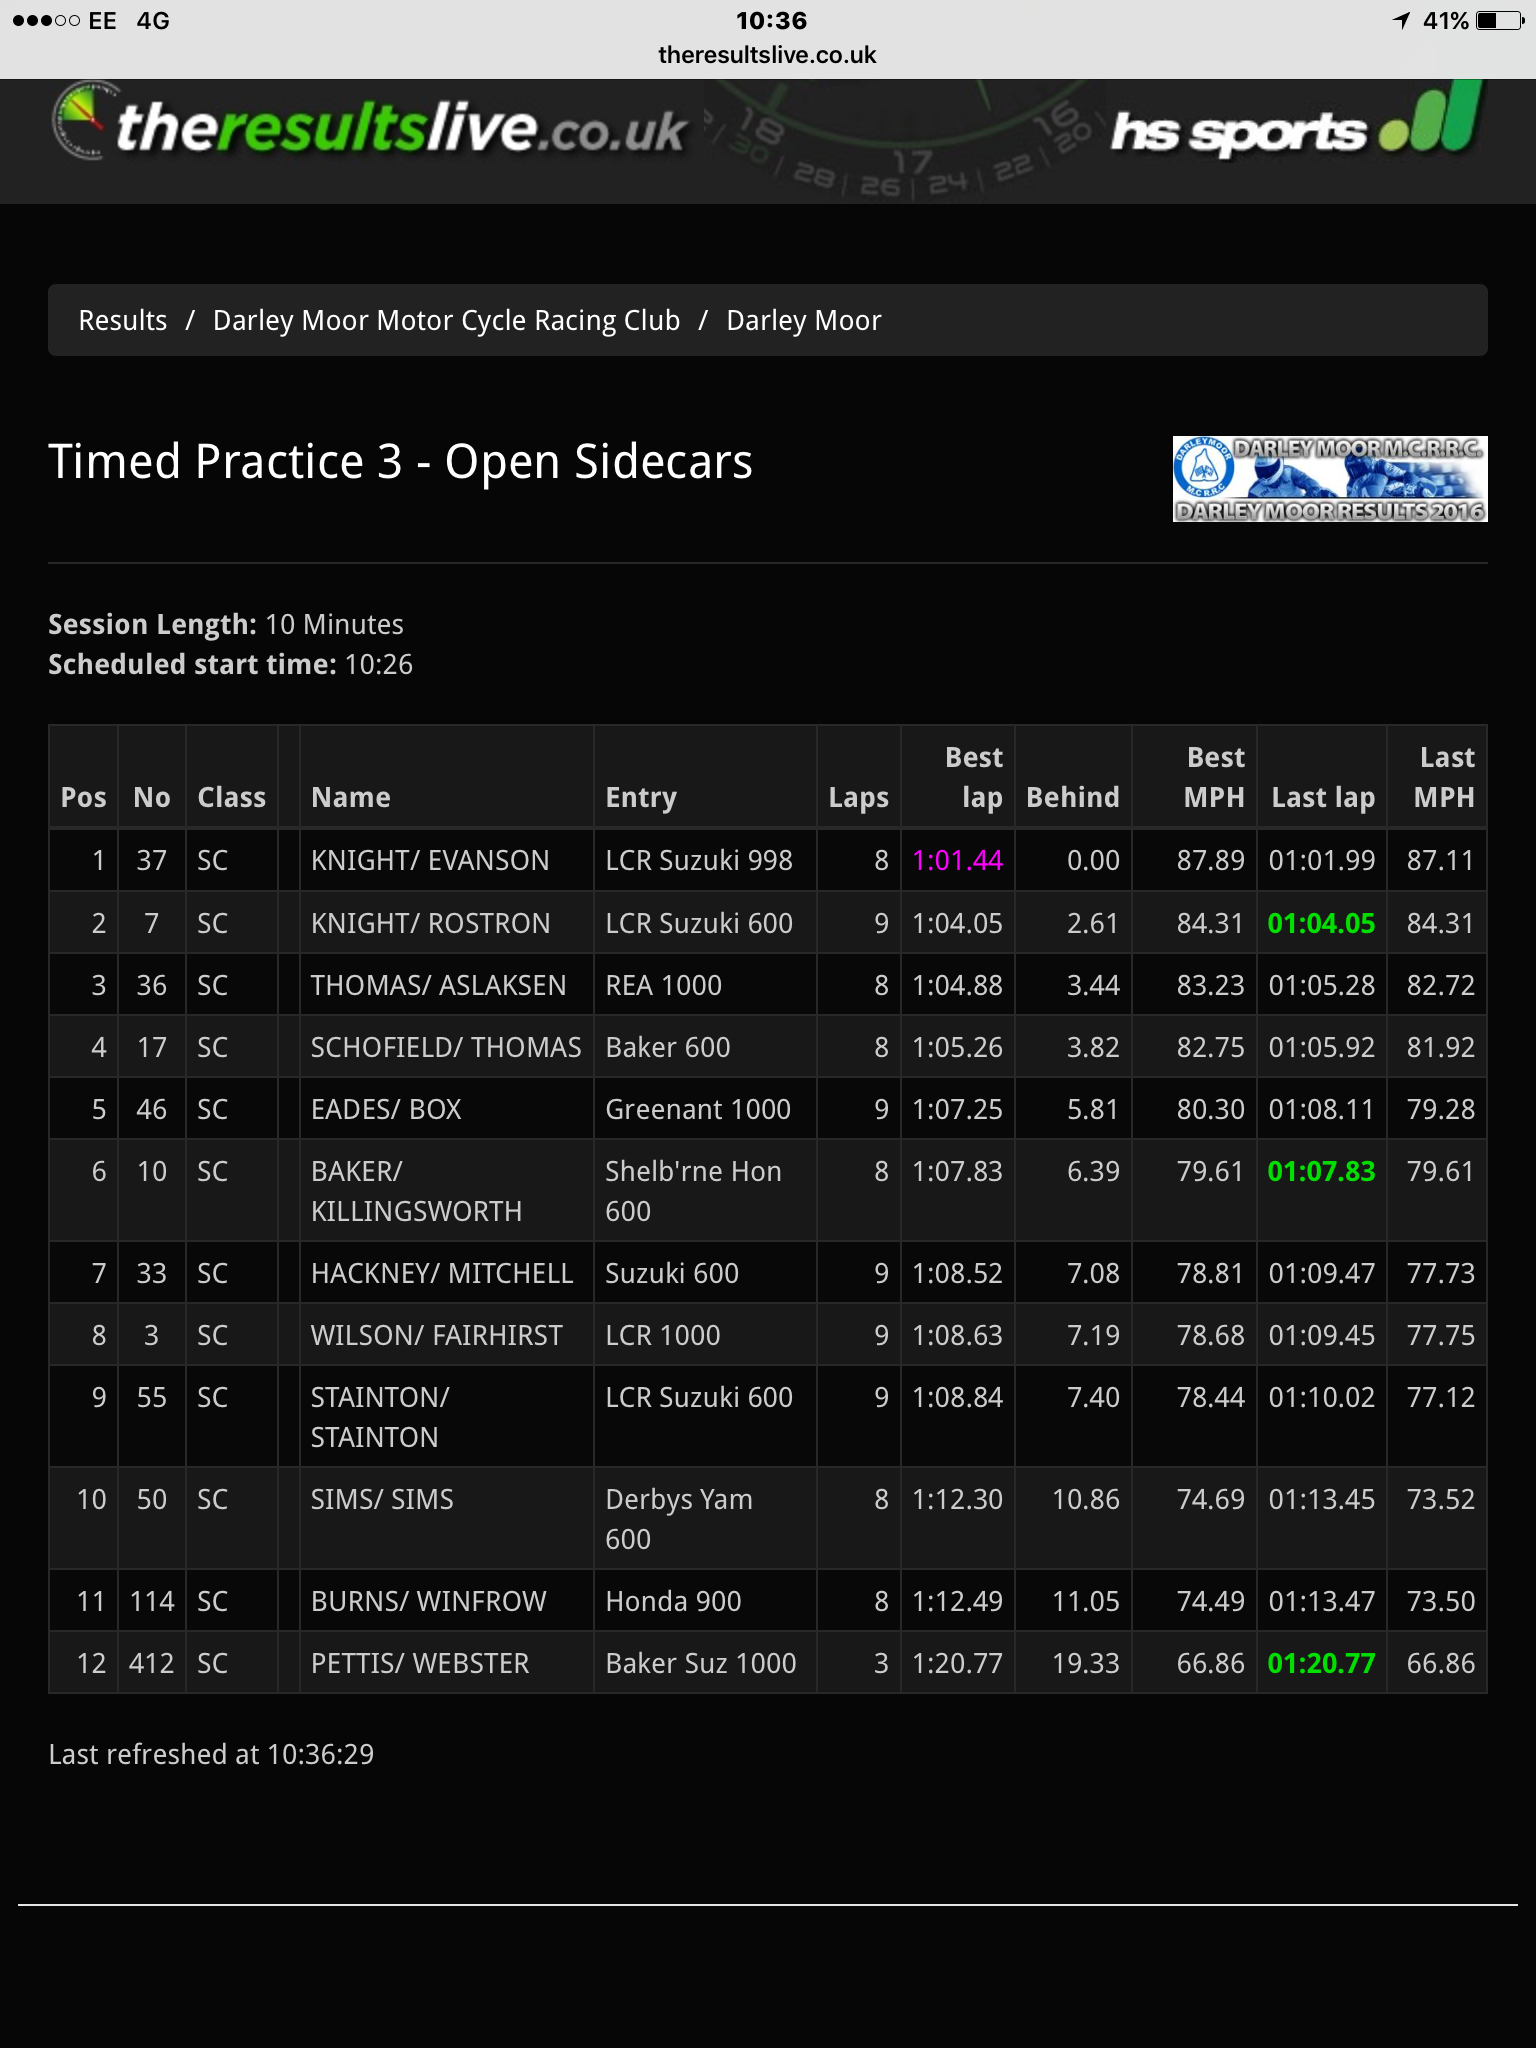Tap the theresultslive.co.uk address bar
The width and height of the screenshot is (1536, 2048).
point(767,55)
